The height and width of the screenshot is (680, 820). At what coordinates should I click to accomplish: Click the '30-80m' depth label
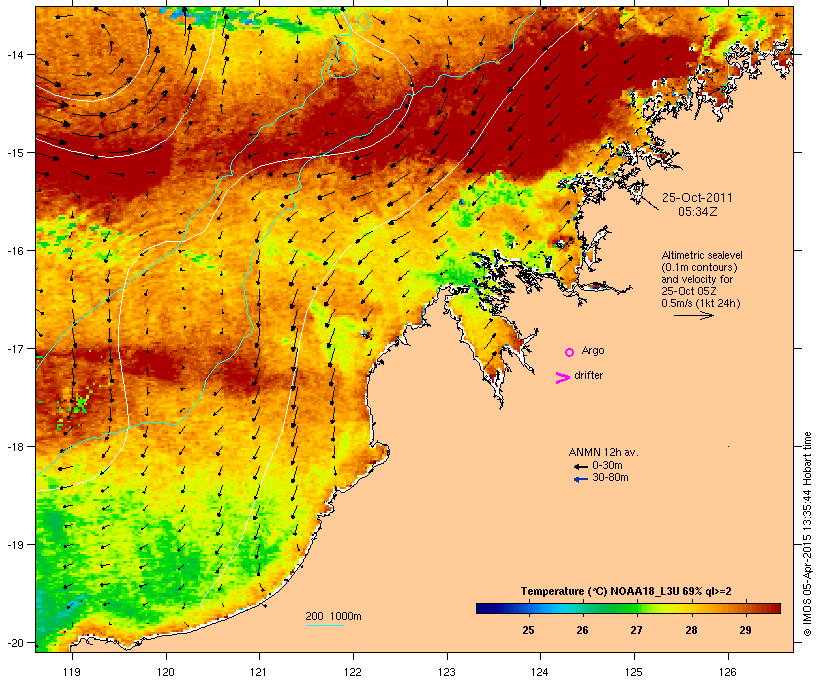pos(610,478)
